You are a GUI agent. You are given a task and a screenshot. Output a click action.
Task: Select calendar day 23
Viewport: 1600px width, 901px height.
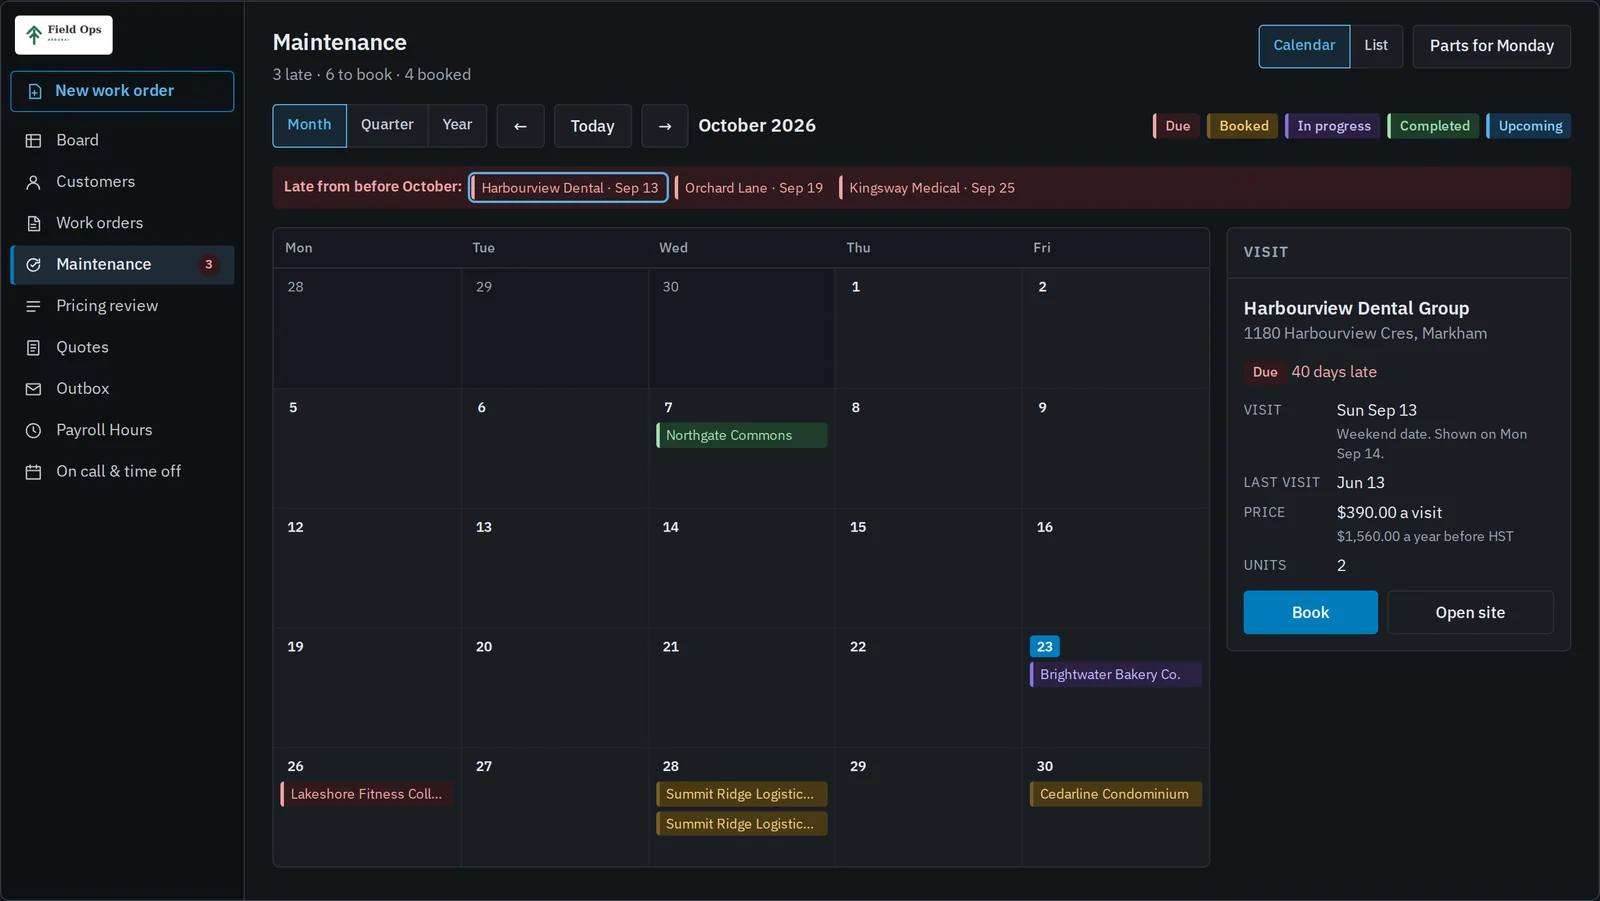(x=1045, y=647)
